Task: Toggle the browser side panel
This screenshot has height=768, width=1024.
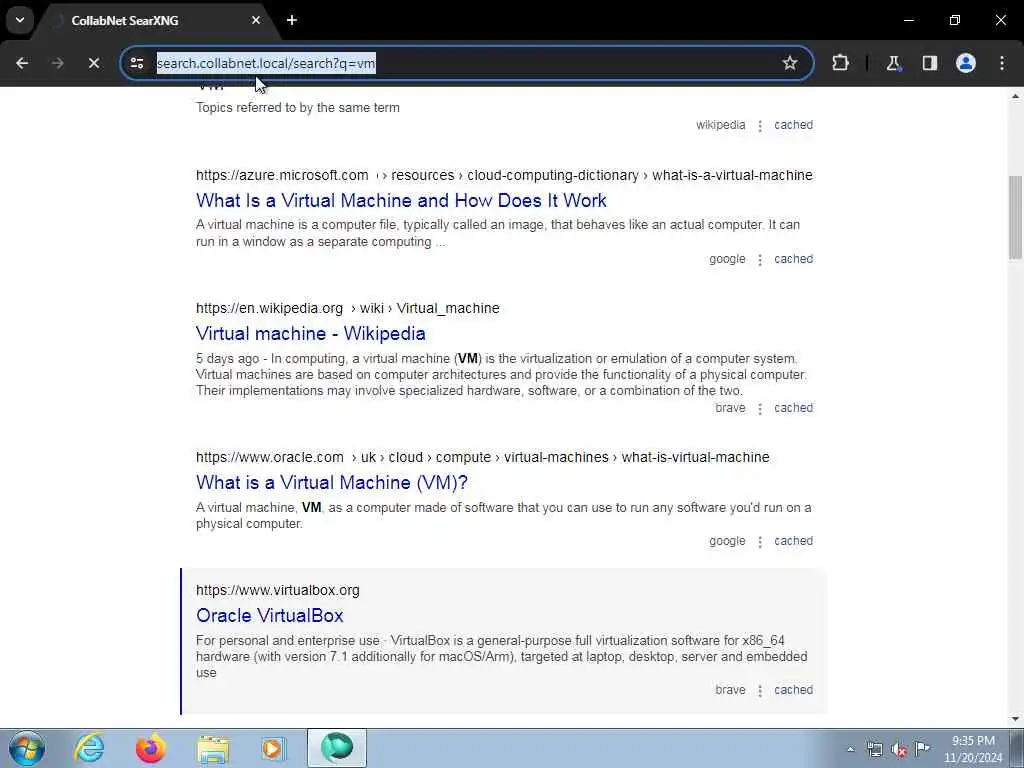Action: tap(929, 63)
